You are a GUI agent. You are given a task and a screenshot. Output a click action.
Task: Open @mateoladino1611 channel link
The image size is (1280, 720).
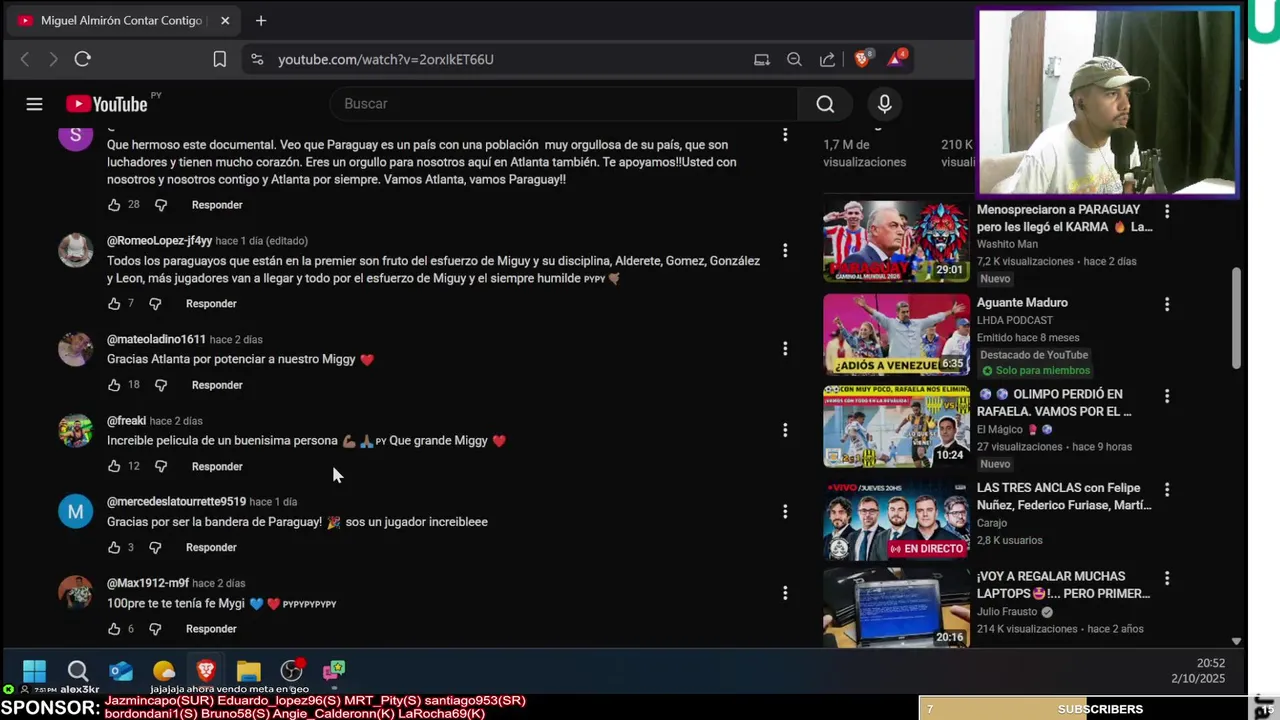[x=156, y=339]
